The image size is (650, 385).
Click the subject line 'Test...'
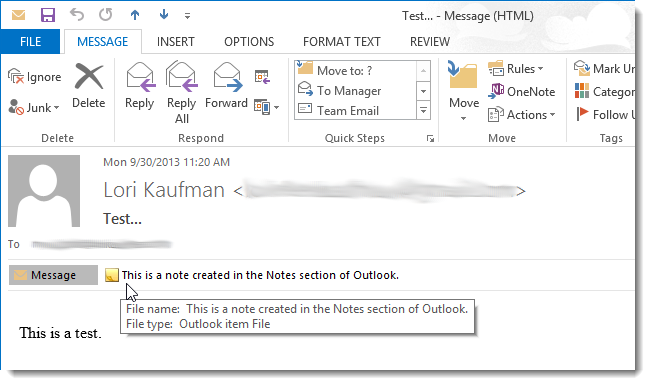pos(122,218)
